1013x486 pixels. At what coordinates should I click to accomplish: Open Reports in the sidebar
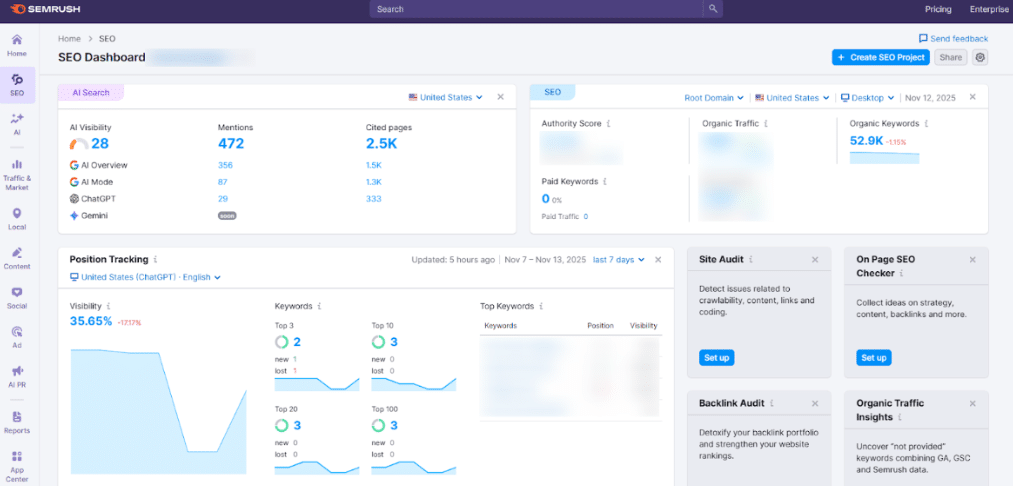17,423
